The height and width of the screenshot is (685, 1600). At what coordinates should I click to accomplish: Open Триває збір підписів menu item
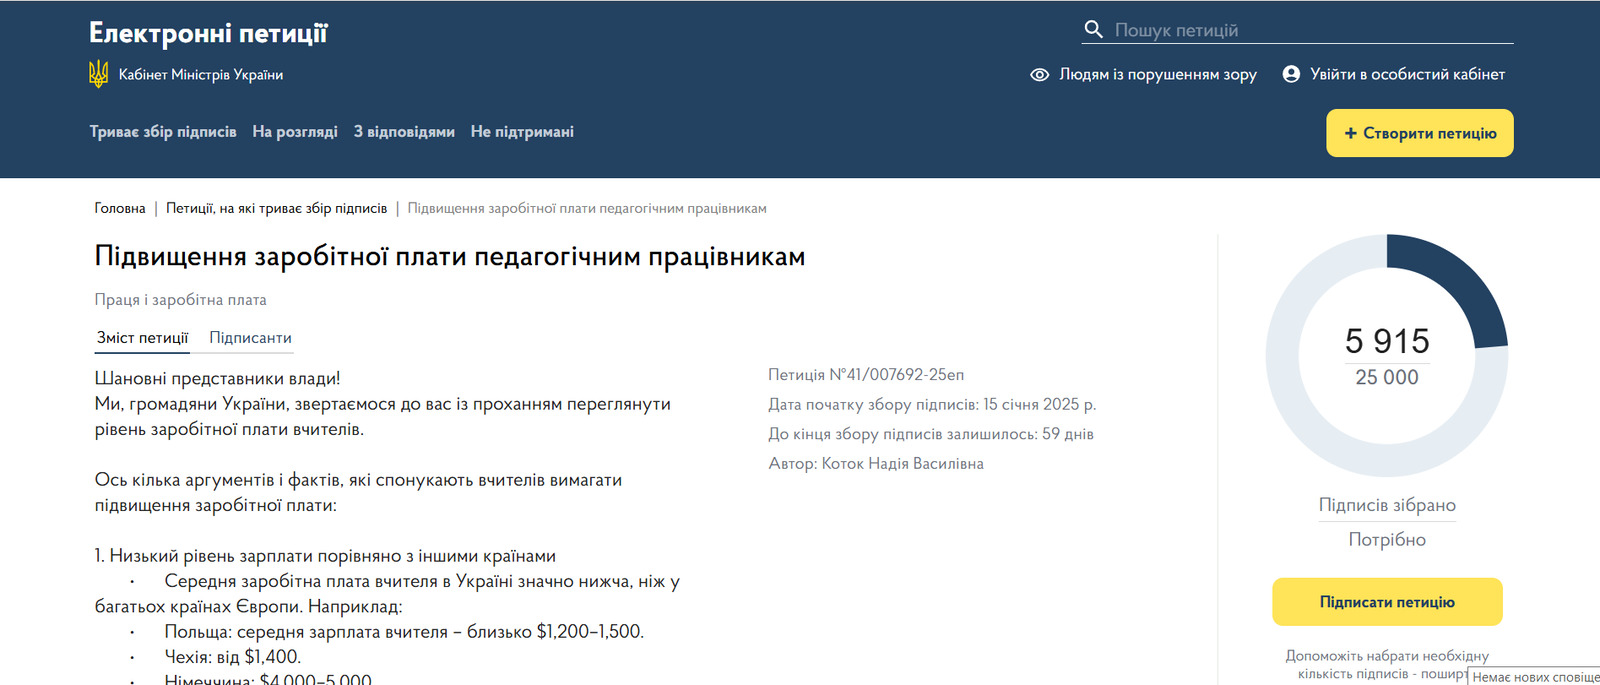pos(163,132)
